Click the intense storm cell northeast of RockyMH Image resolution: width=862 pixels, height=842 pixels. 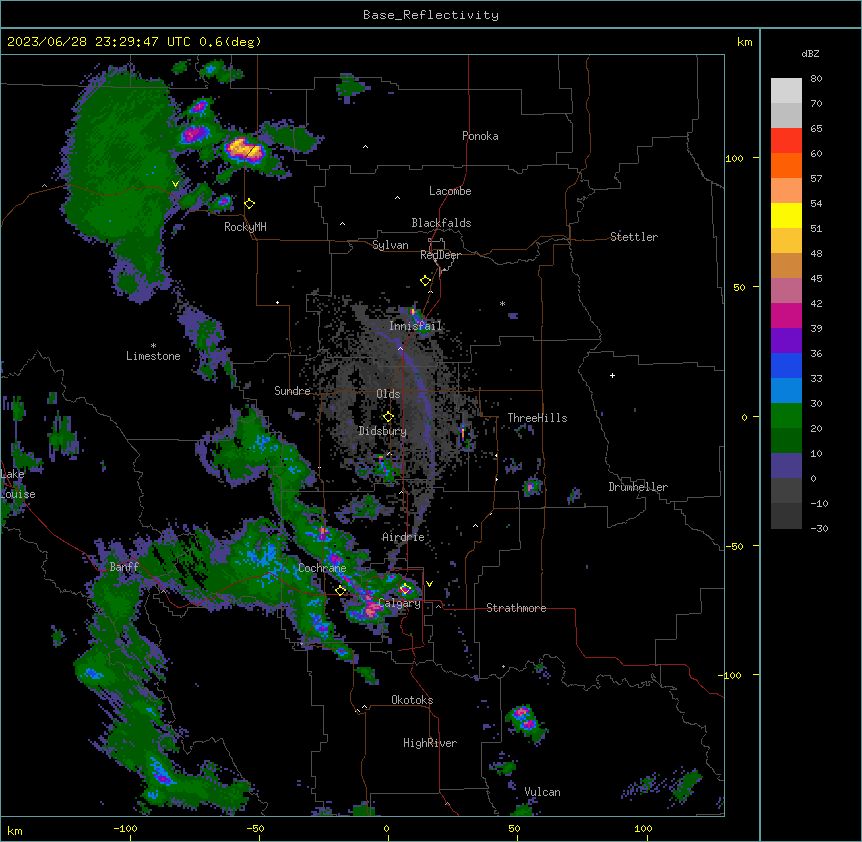tap(244, 149)
